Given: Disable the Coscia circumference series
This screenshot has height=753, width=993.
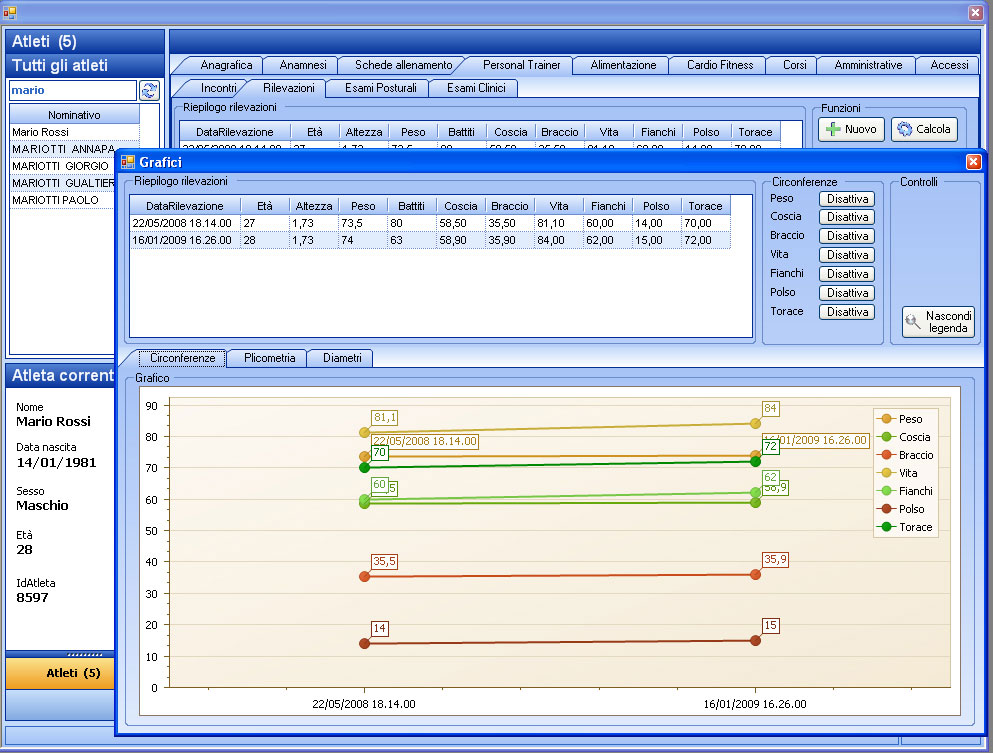Looking at the screenshot, I should (x=846, y=217).
